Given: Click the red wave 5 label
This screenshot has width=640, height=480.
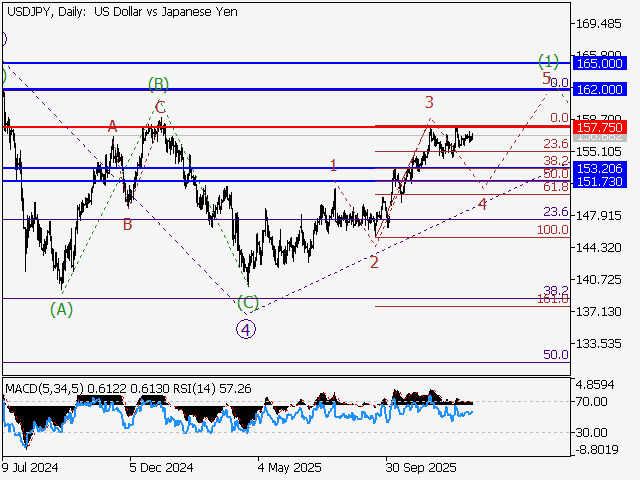Looking at the screenshot, I should point(546,77).
